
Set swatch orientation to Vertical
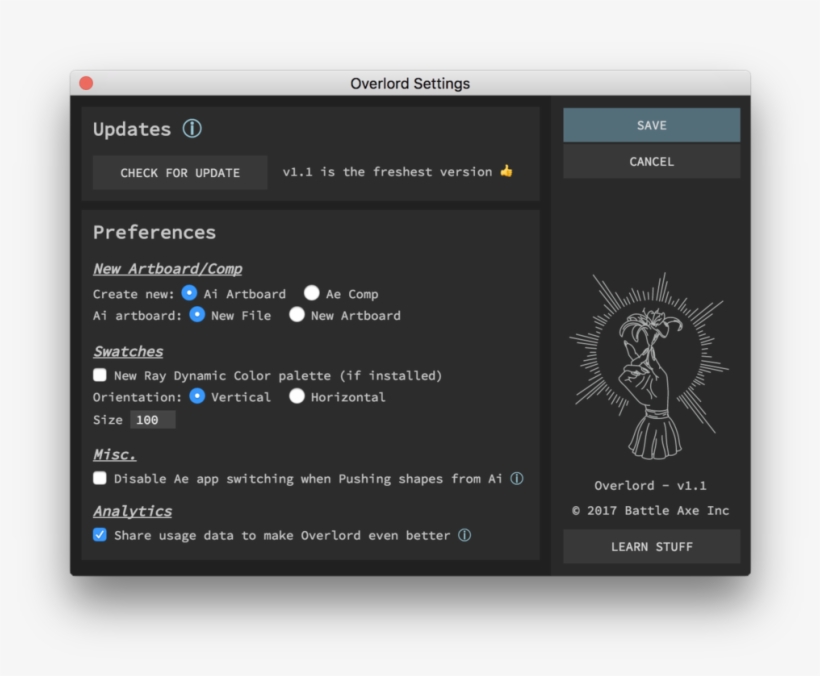click(197, 396)
